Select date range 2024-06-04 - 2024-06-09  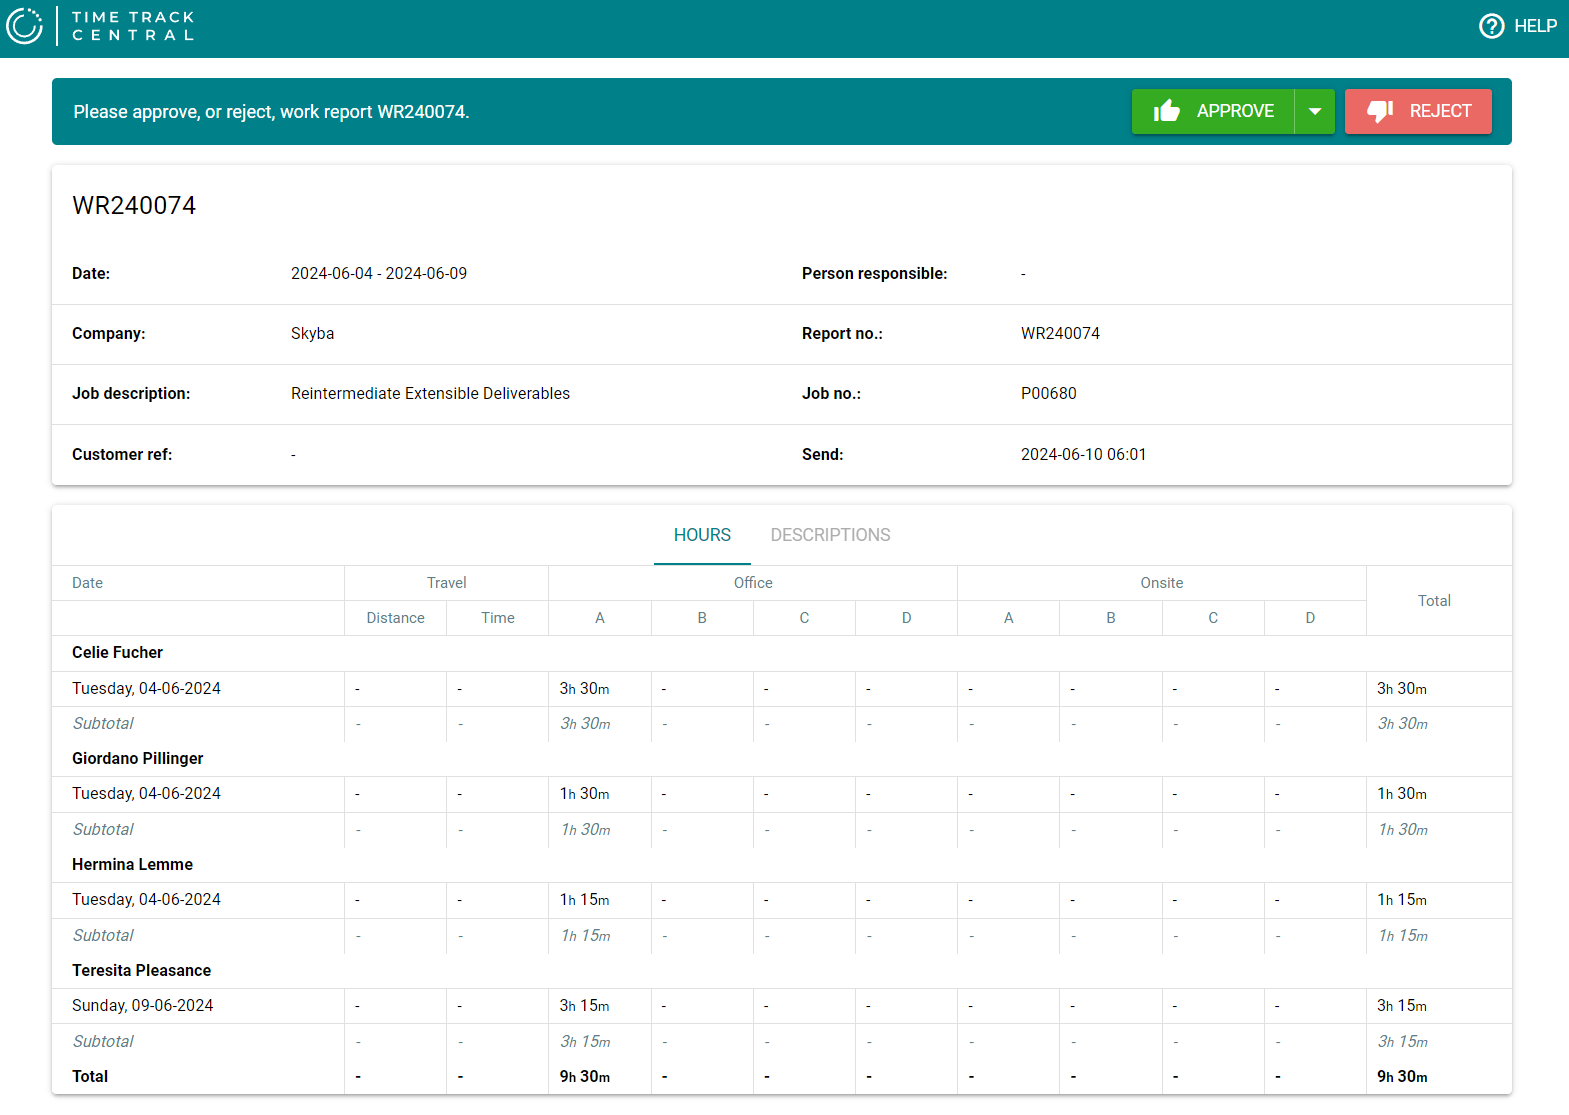379,274
